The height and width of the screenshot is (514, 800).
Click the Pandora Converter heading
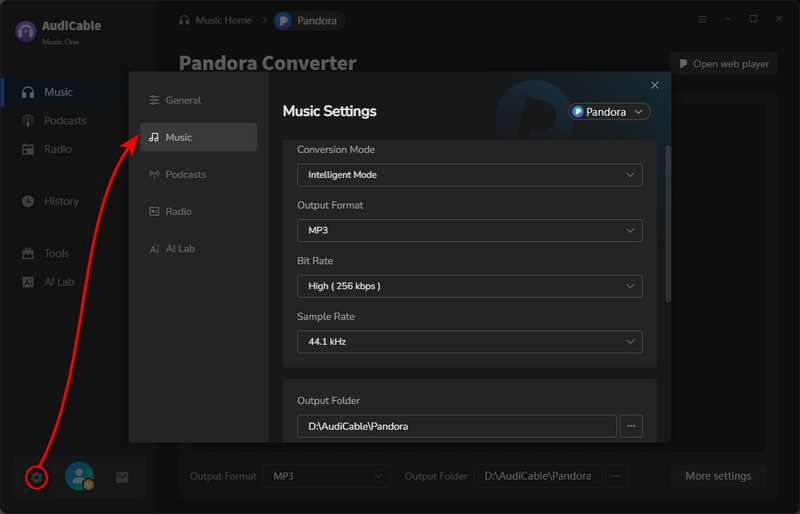[267, 63]
